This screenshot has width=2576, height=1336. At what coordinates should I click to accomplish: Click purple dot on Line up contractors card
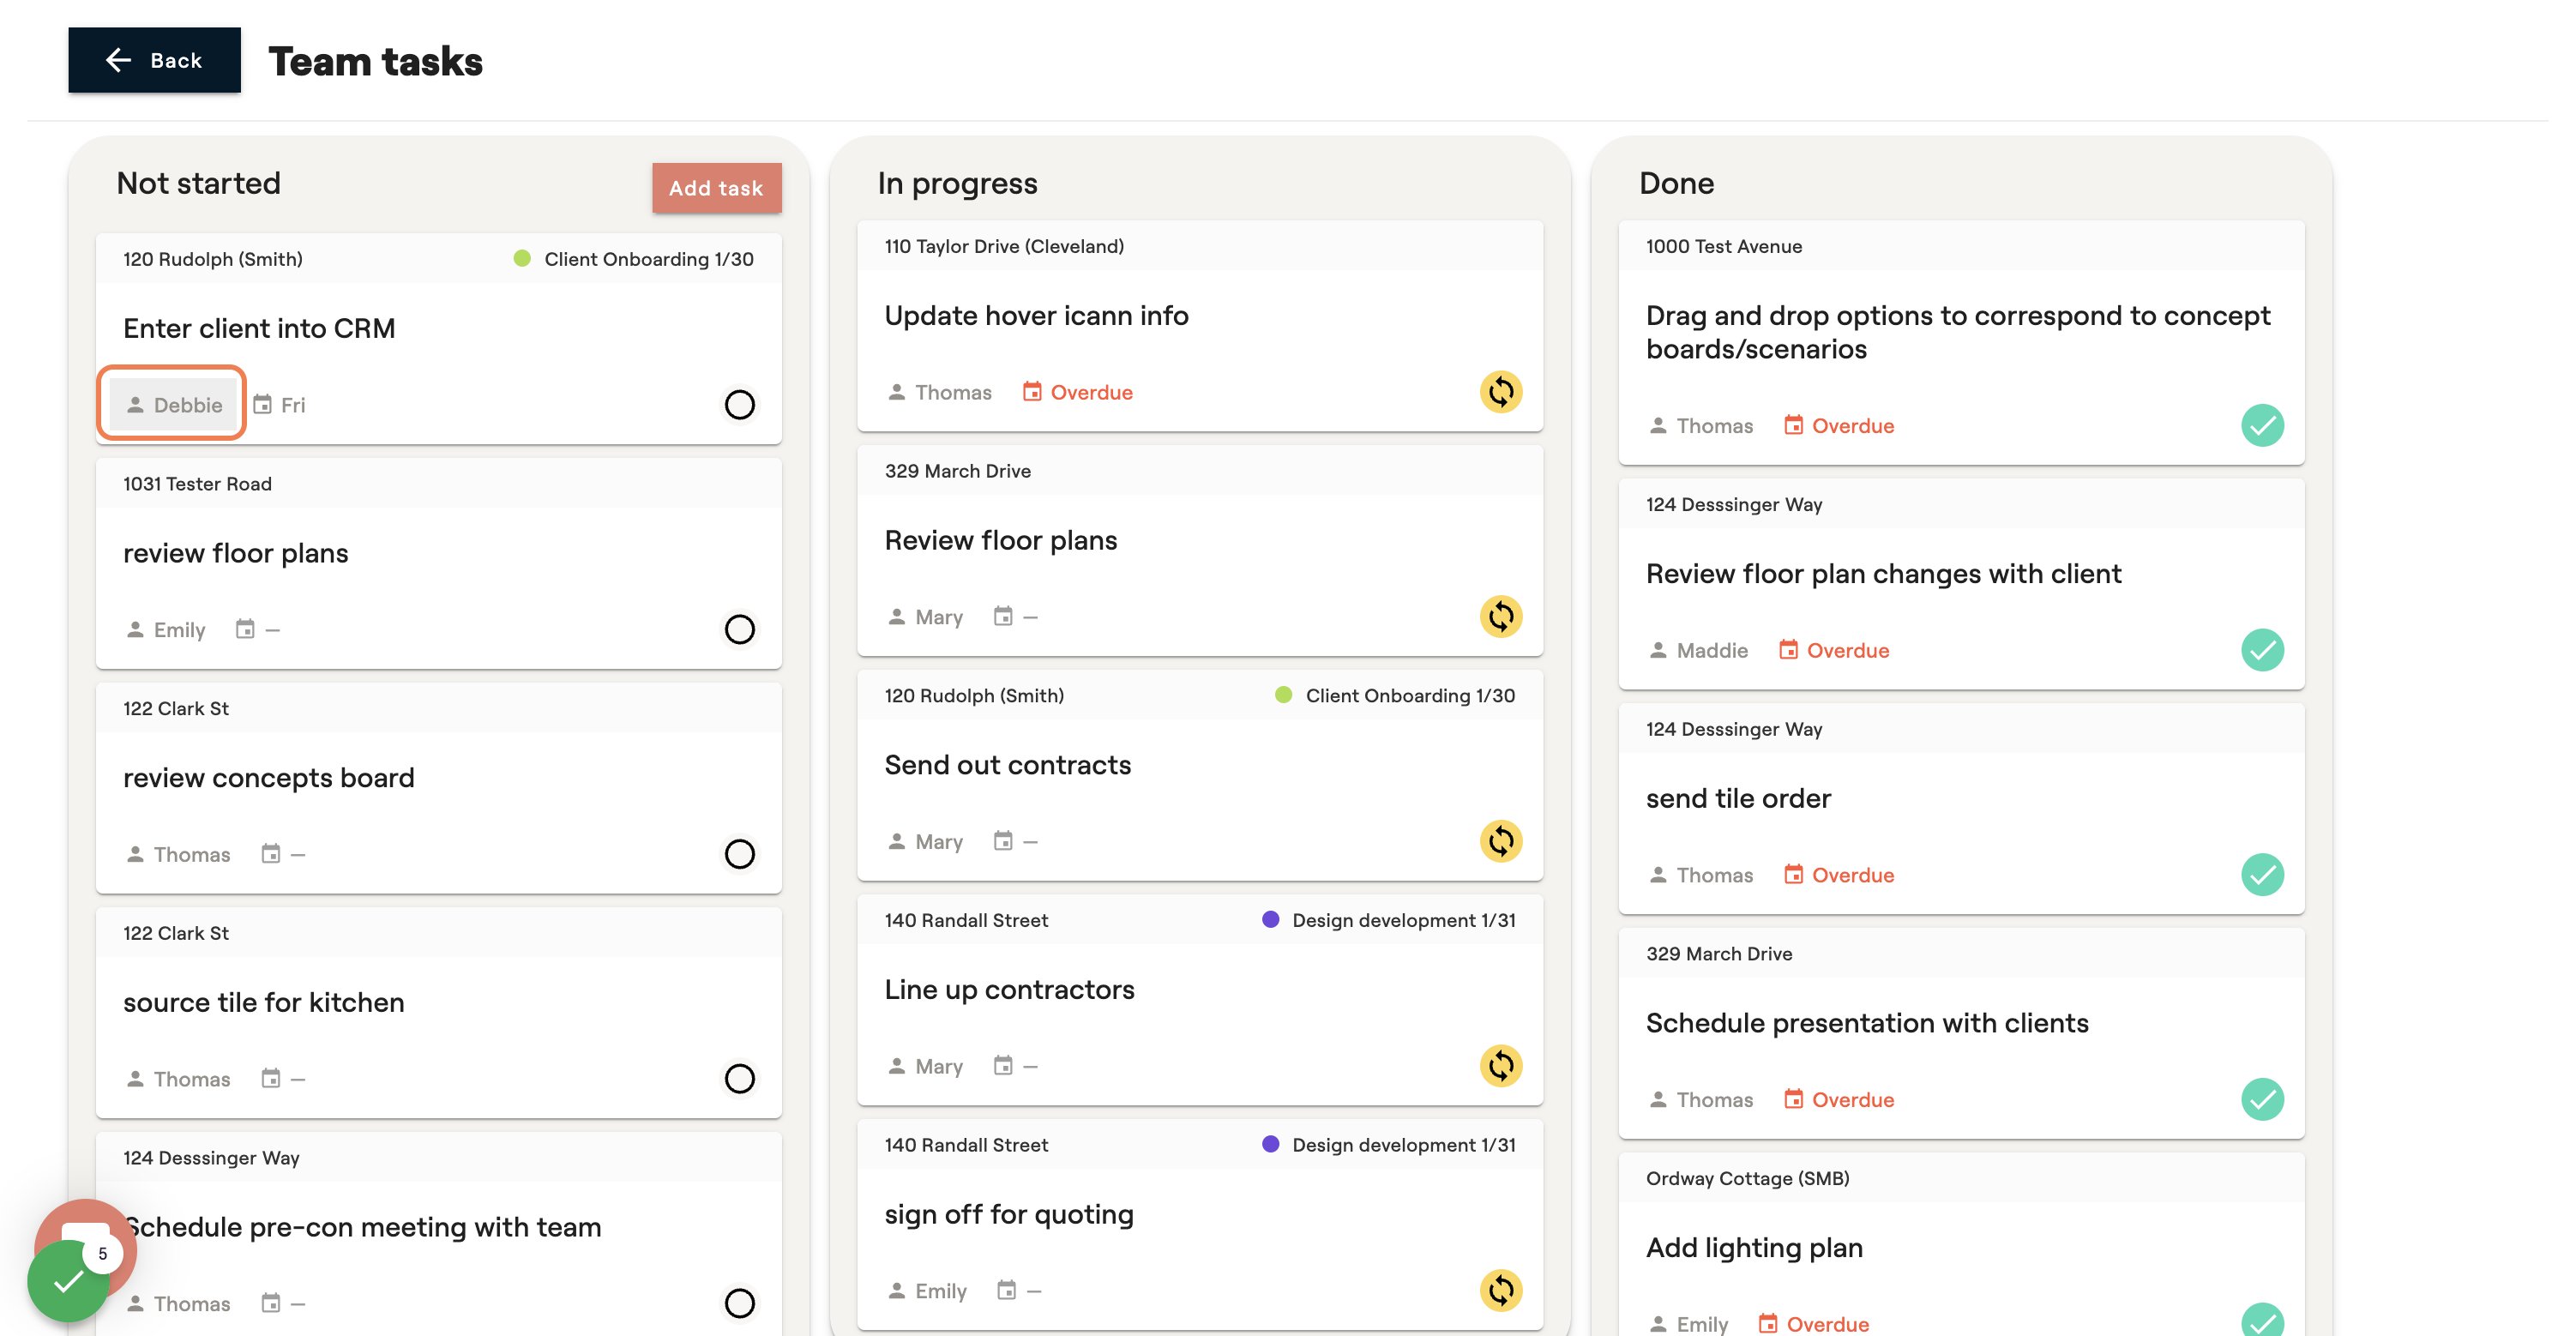tap(1271, 920)
